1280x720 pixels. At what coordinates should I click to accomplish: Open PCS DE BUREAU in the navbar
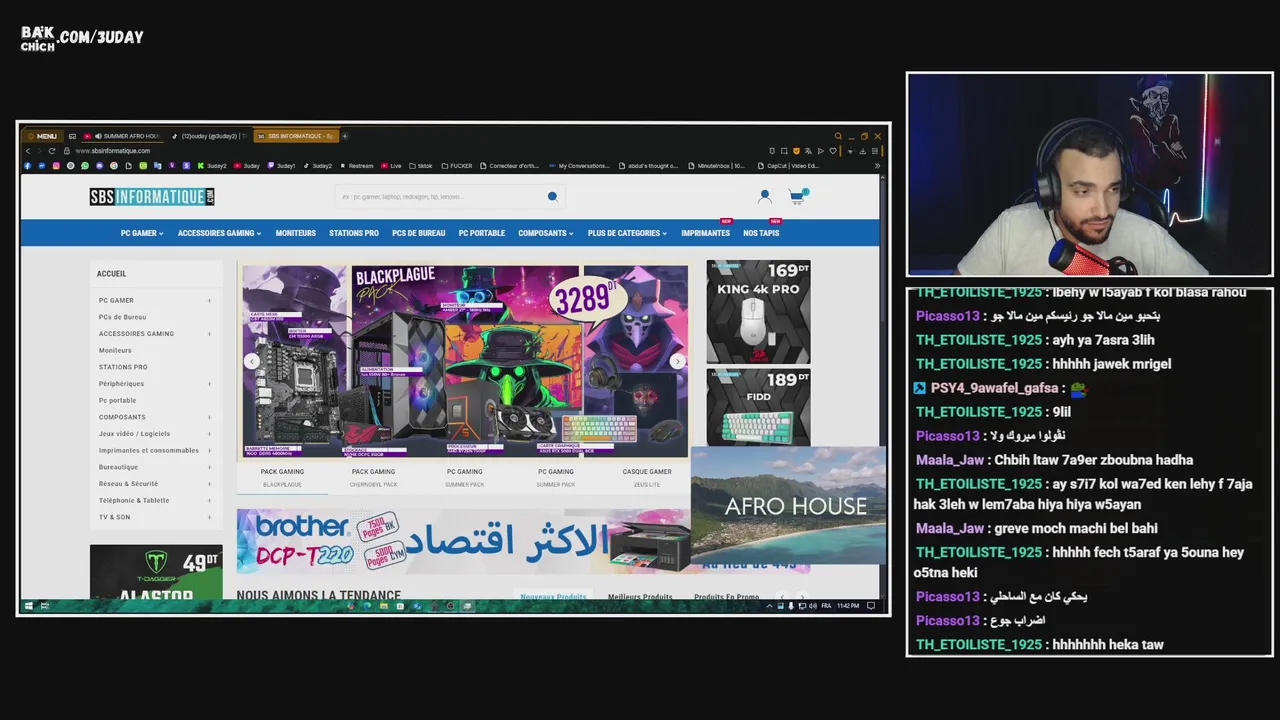(419, 233)
